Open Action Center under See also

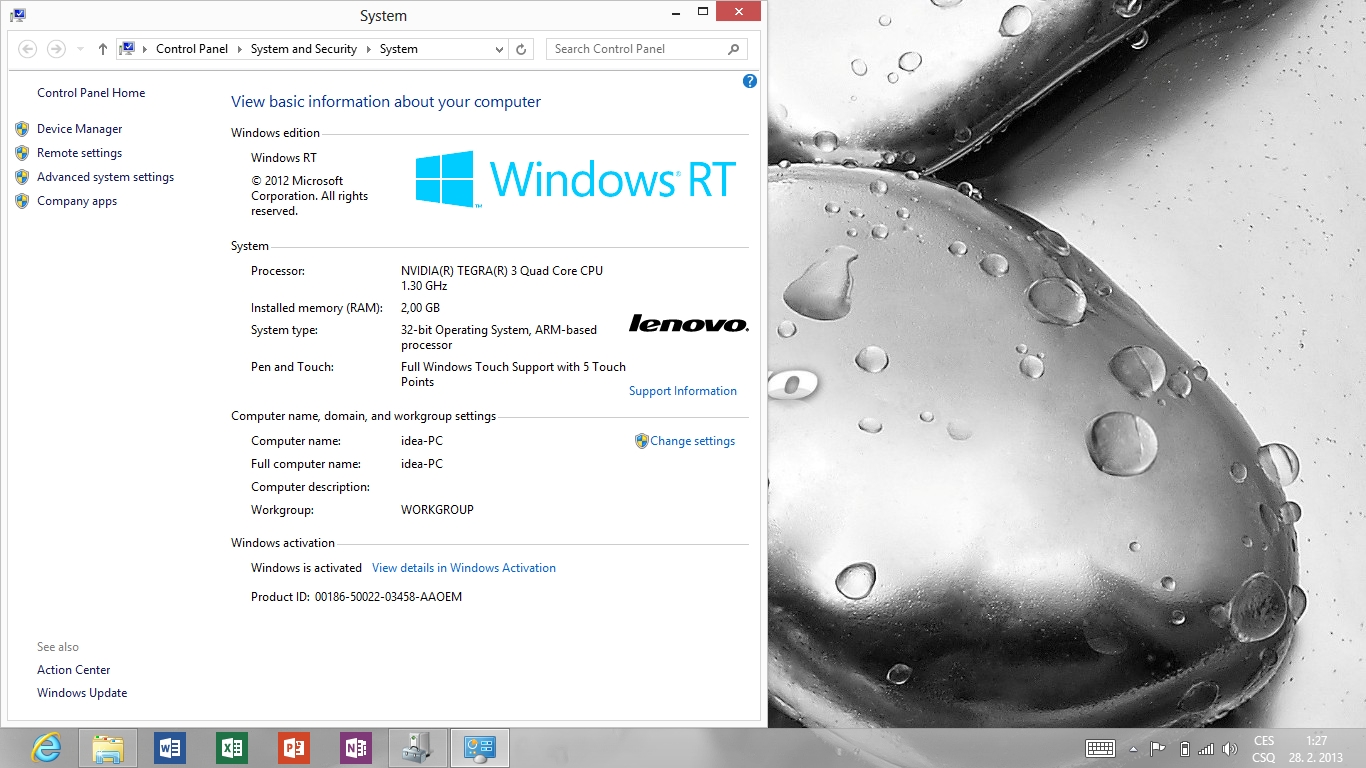click(74, 670)
